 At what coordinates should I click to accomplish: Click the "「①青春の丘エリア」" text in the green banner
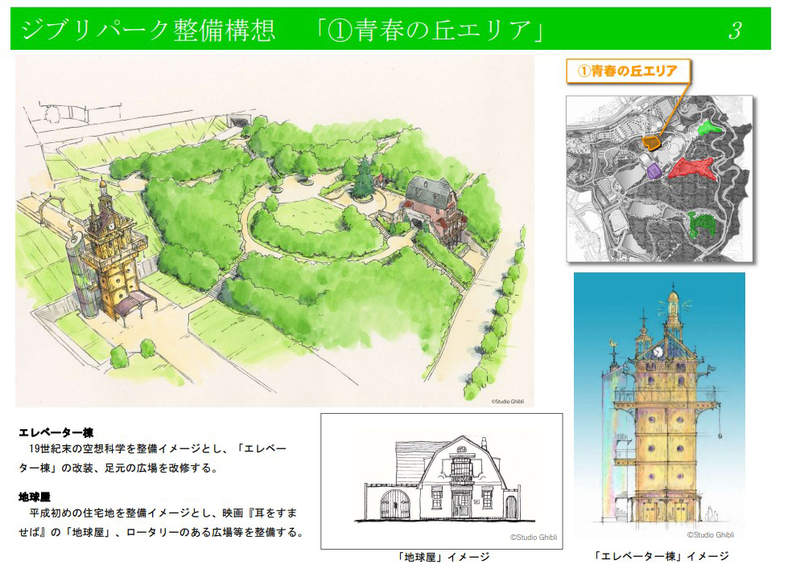[427, 30]
